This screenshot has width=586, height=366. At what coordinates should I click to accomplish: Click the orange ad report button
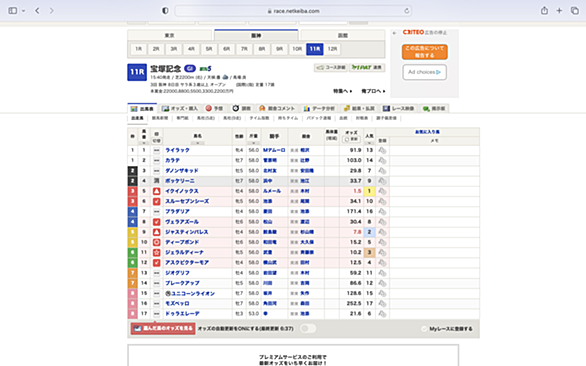click(x=425, y=52)
